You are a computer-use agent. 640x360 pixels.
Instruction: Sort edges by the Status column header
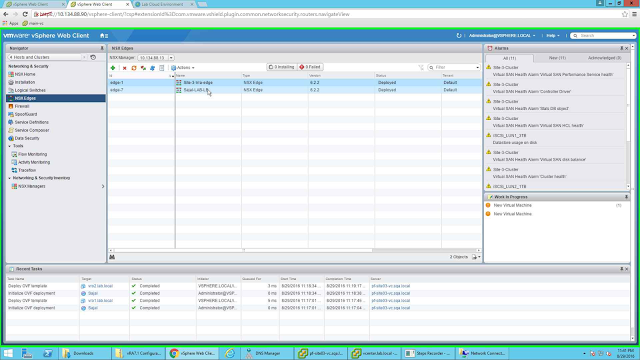pyautogui.click(x=408, y=76)
